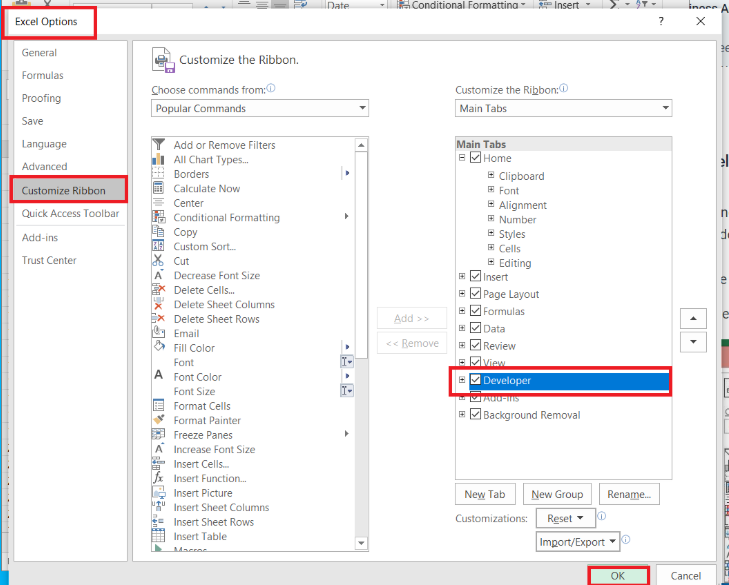Viewport: 729px width, 585px height.
Task: Open the Import/Export dropdown button
Action: click(578, 542)
